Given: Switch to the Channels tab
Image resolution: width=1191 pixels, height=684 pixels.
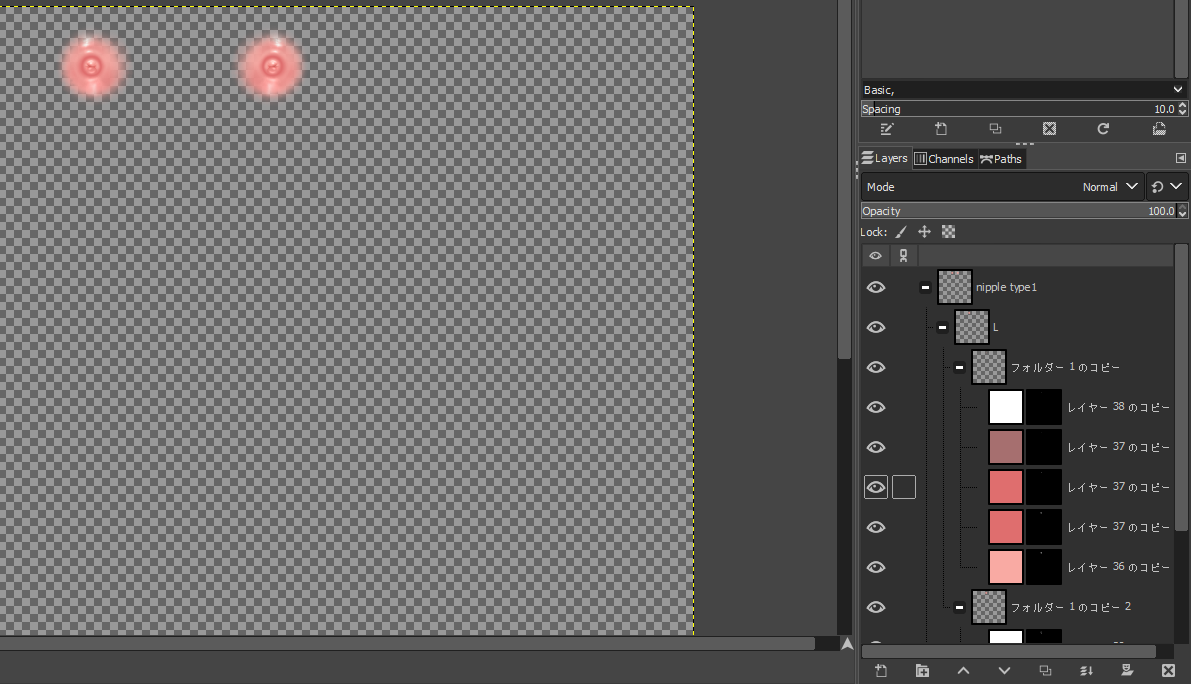Looking at the screenshot, I should pyautogui.click(x=944, y=159).
